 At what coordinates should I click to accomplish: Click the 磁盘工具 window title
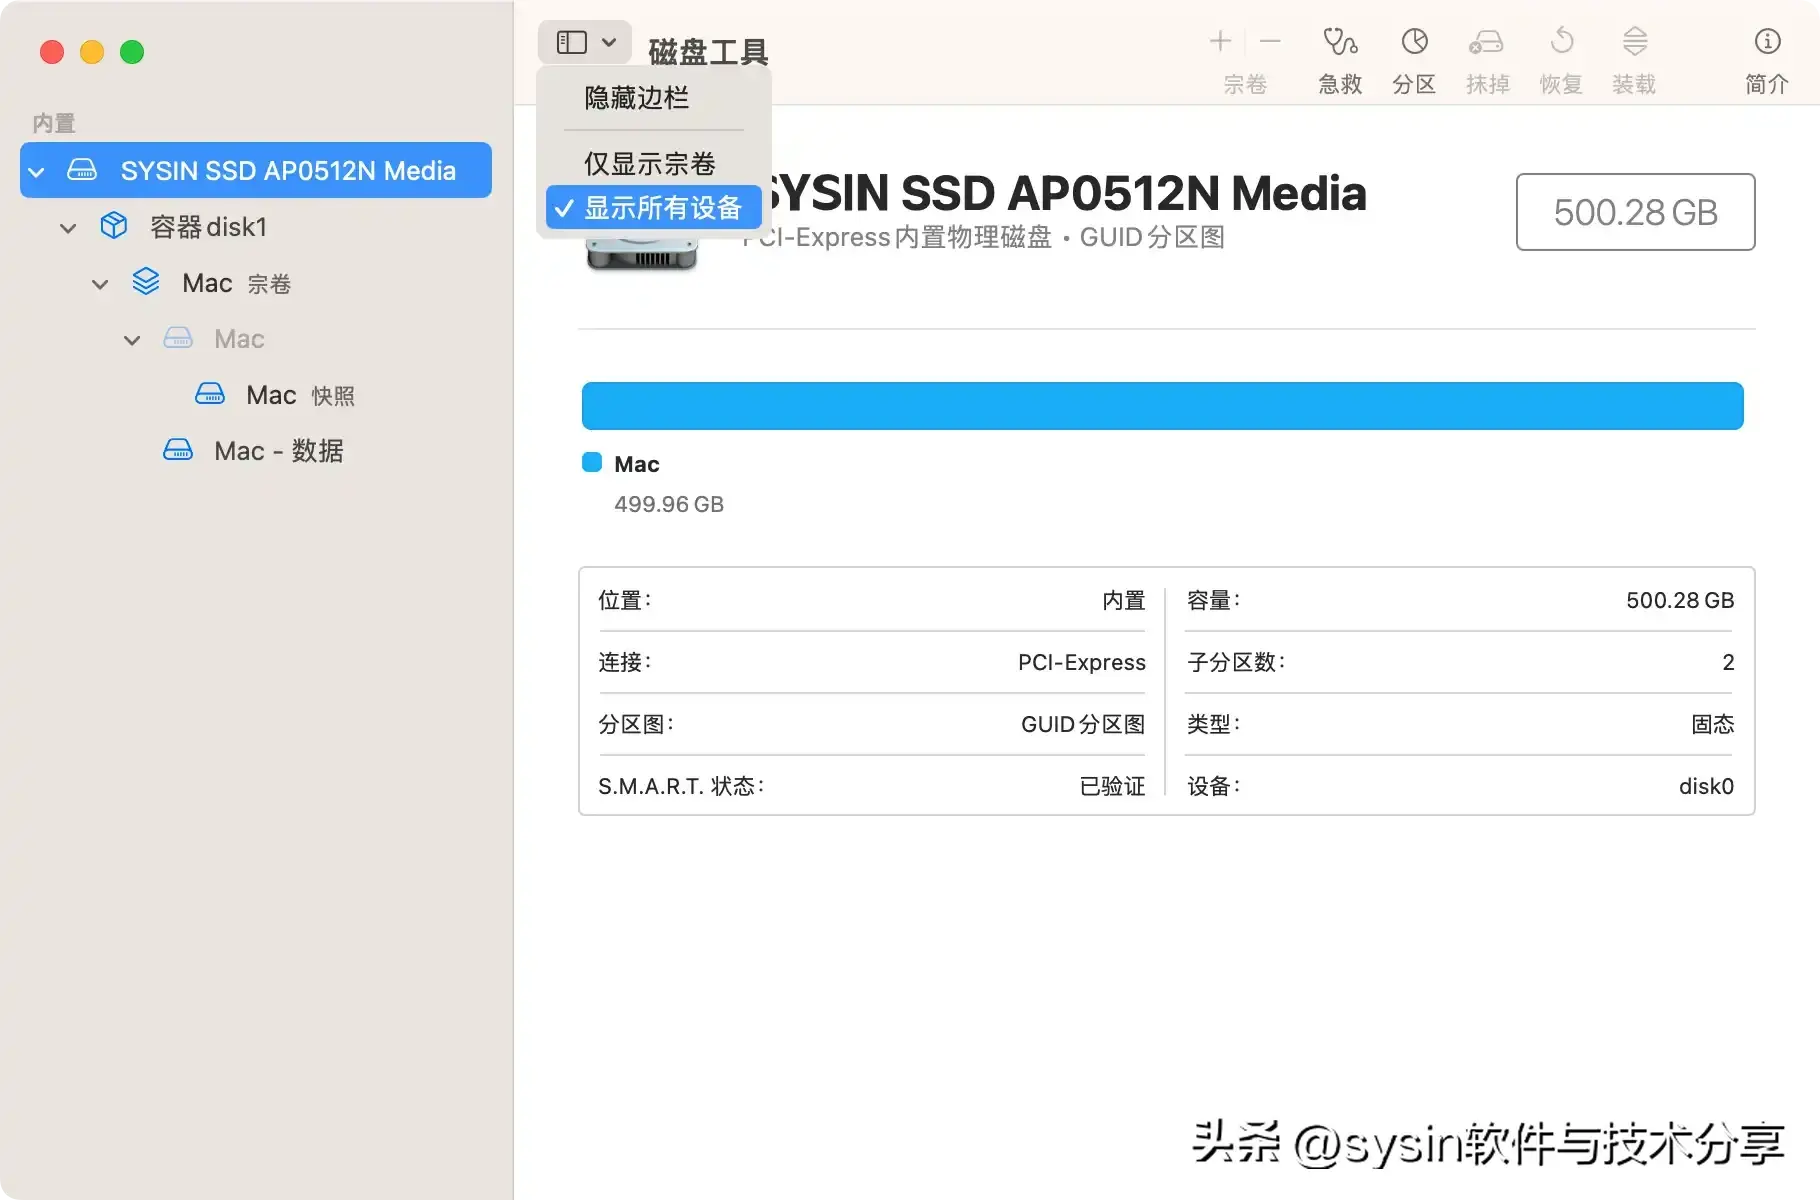708,51
